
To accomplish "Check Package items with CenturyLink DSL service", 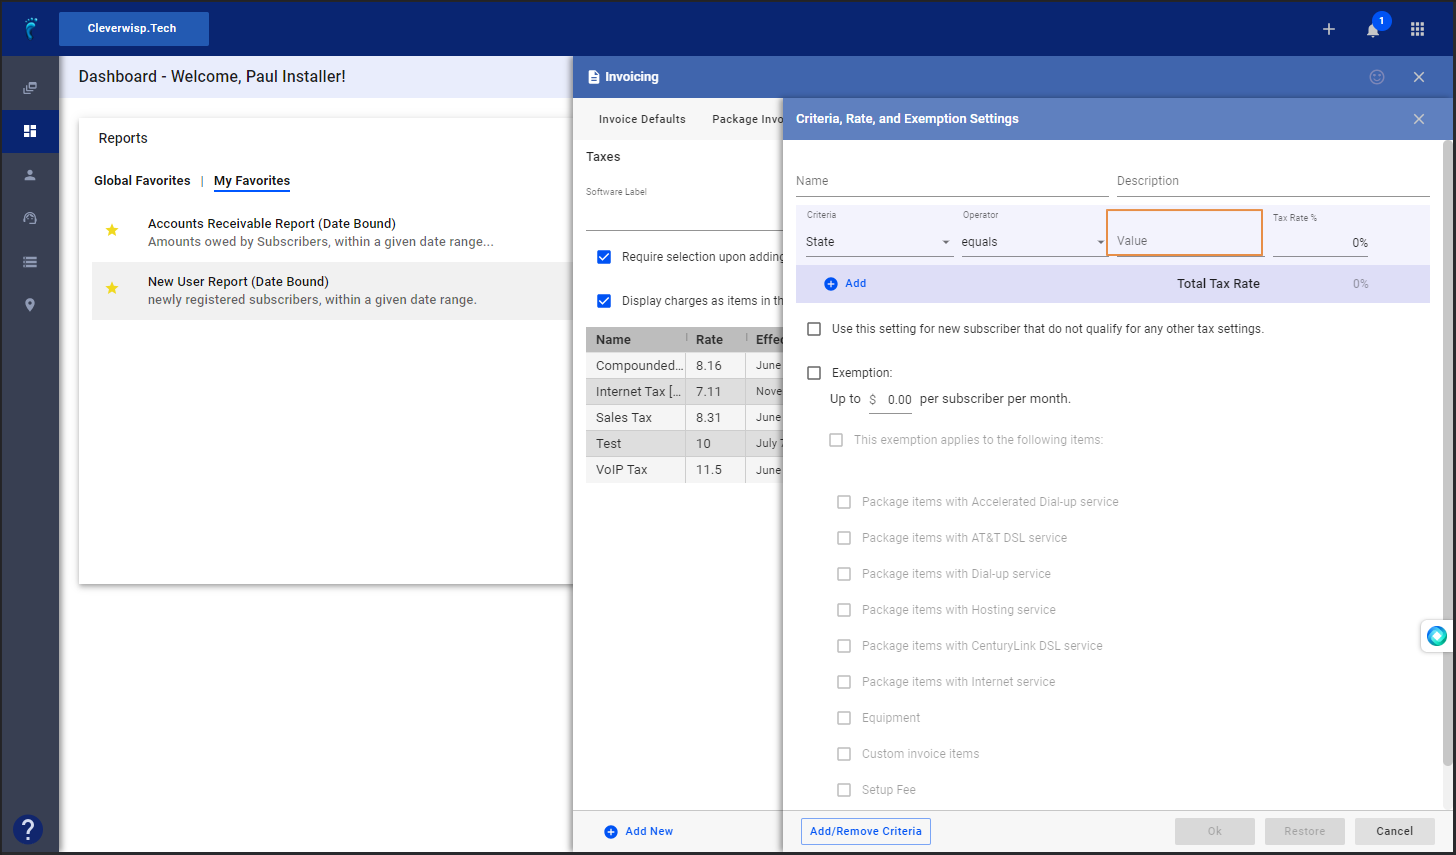I will point(844,646).
